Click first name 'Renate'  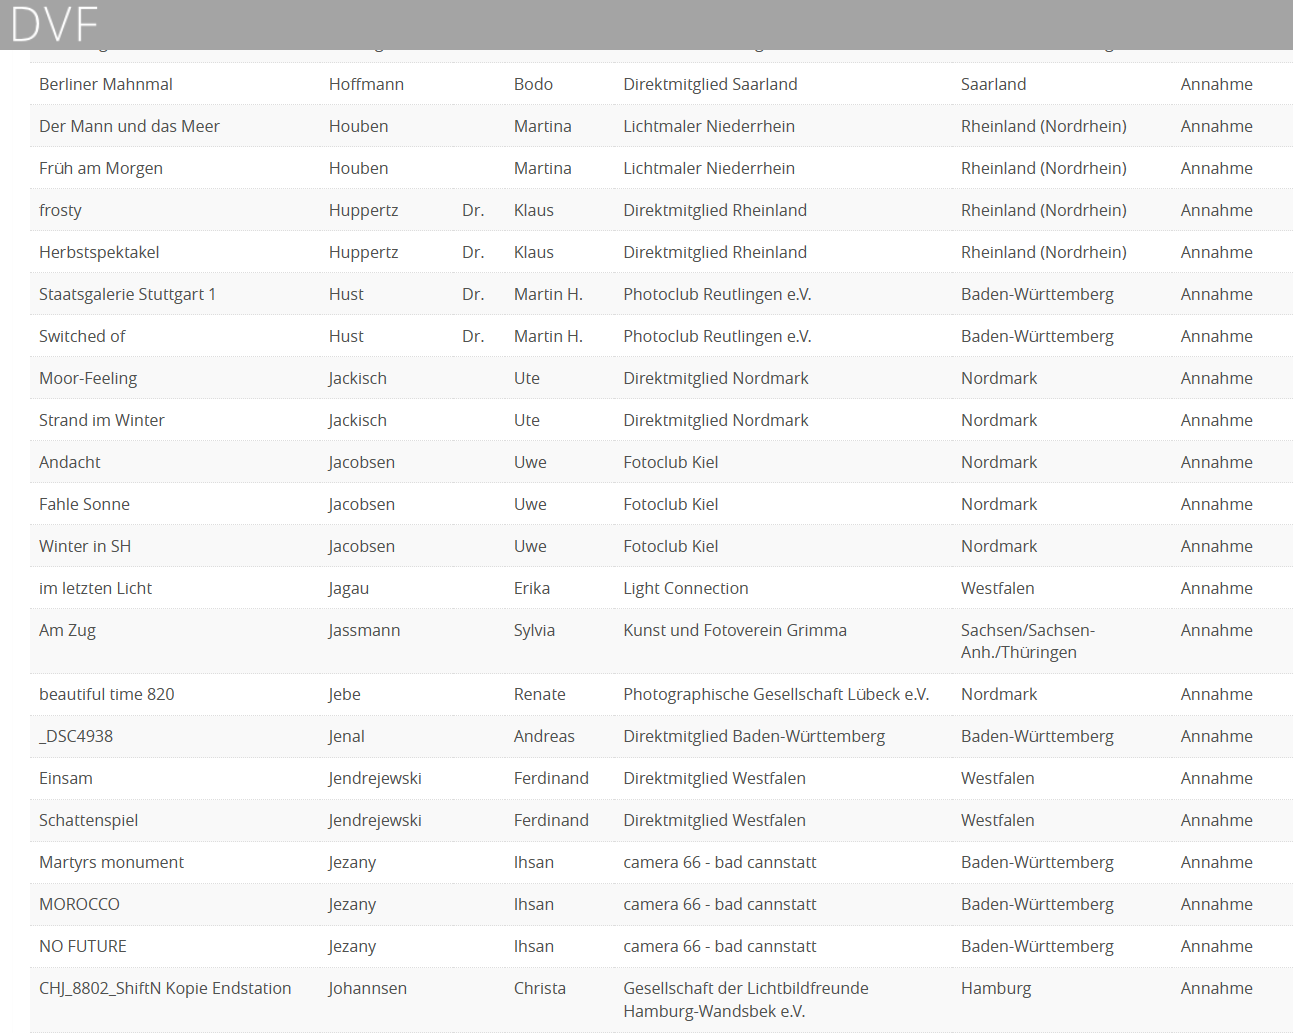(540, 694)
